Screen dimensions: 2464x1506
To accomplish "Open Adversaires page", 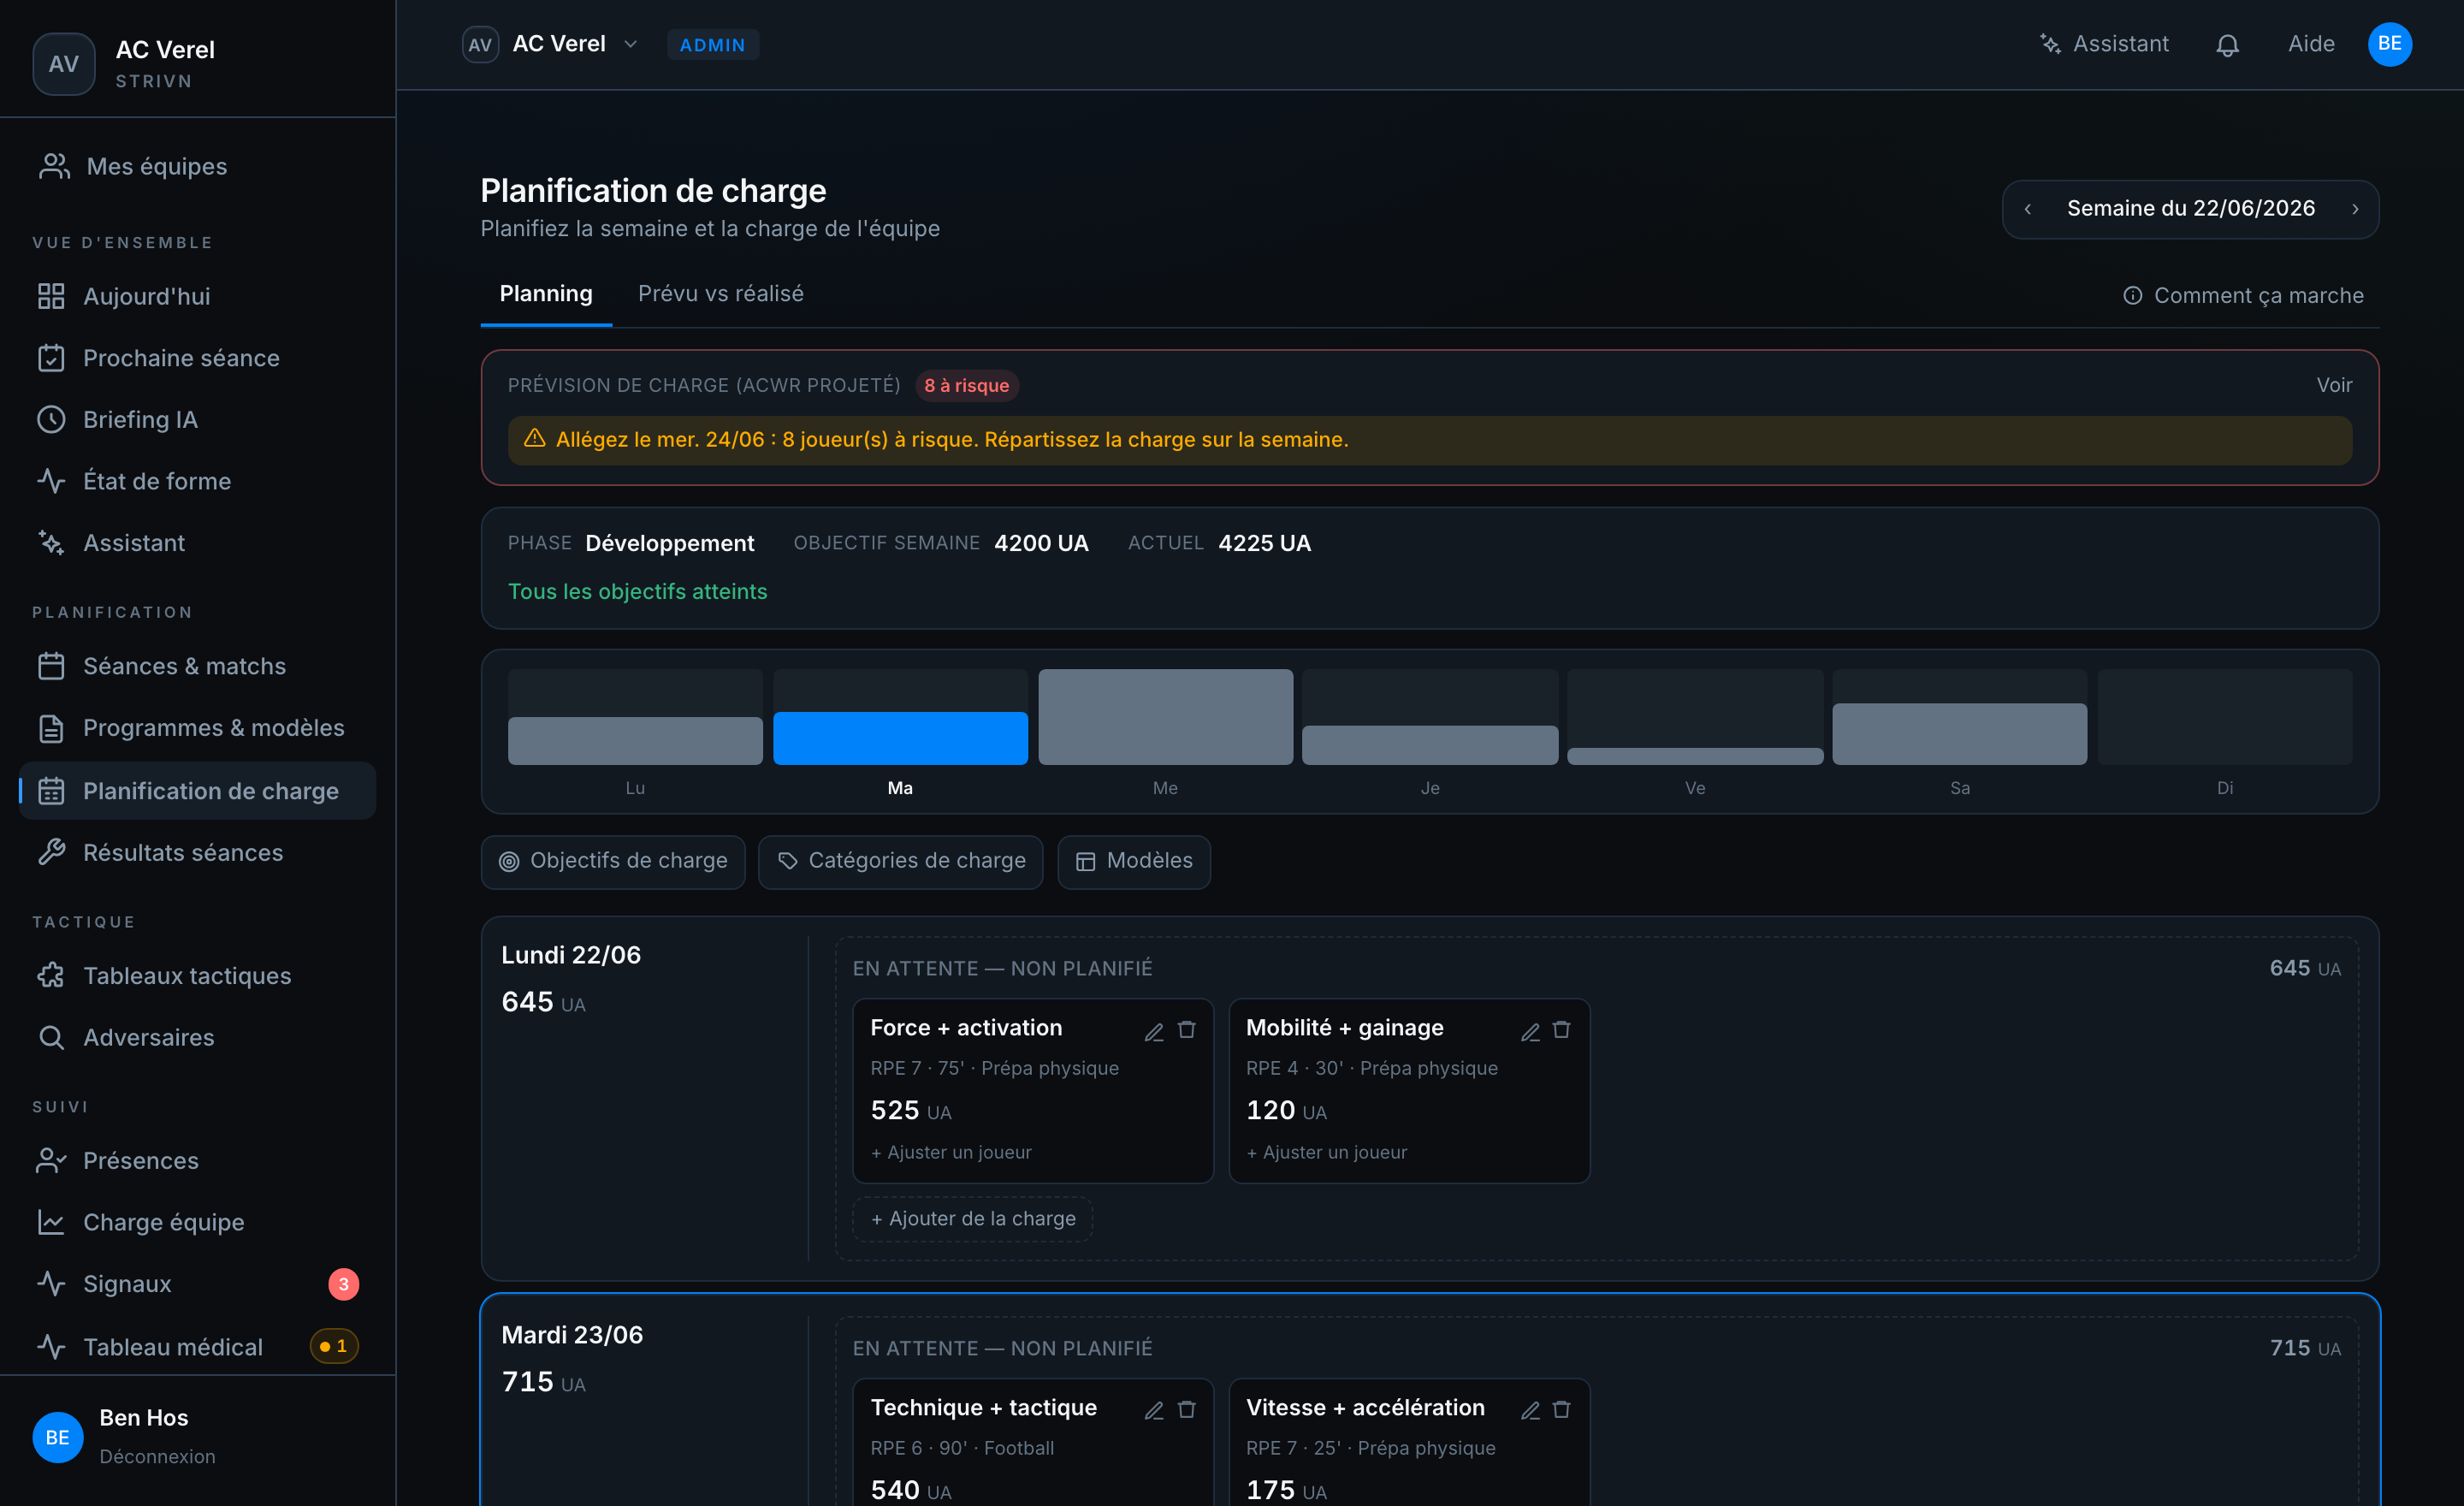I will (x=198, y=1038).
